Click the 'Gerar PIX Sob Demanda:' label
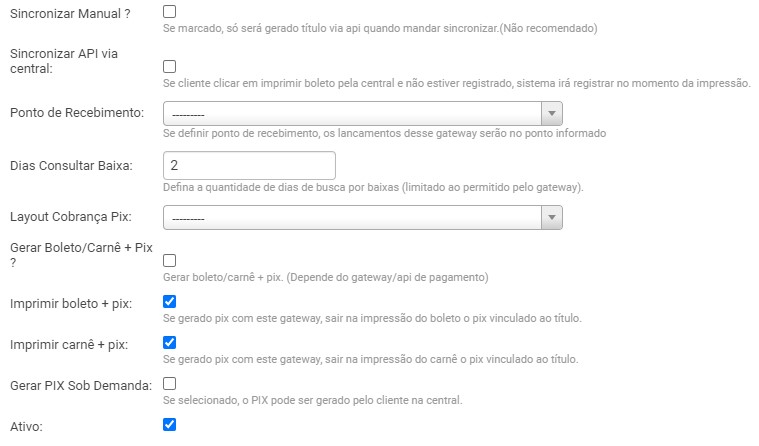 click(x=79, y=386)
